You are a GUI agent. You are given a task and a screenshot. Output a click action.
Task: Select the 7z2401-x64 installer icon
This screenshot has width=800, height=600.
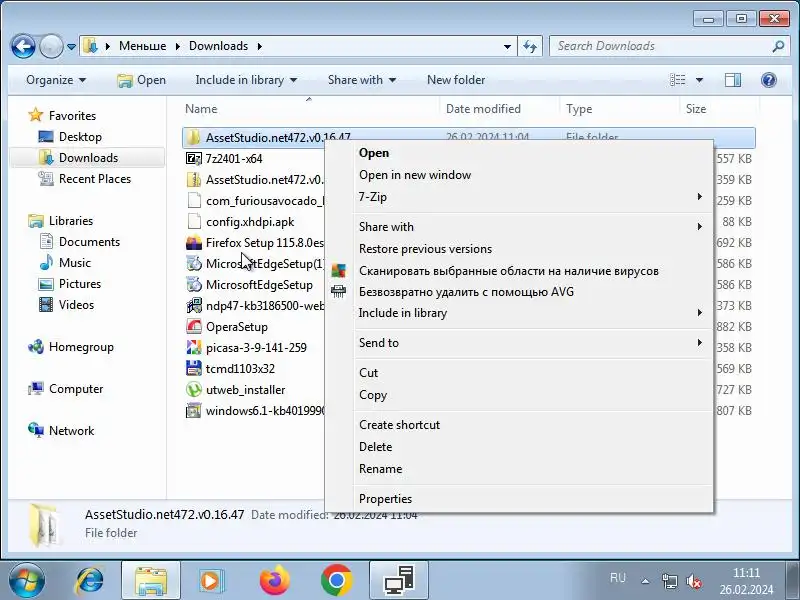point(193,159)
